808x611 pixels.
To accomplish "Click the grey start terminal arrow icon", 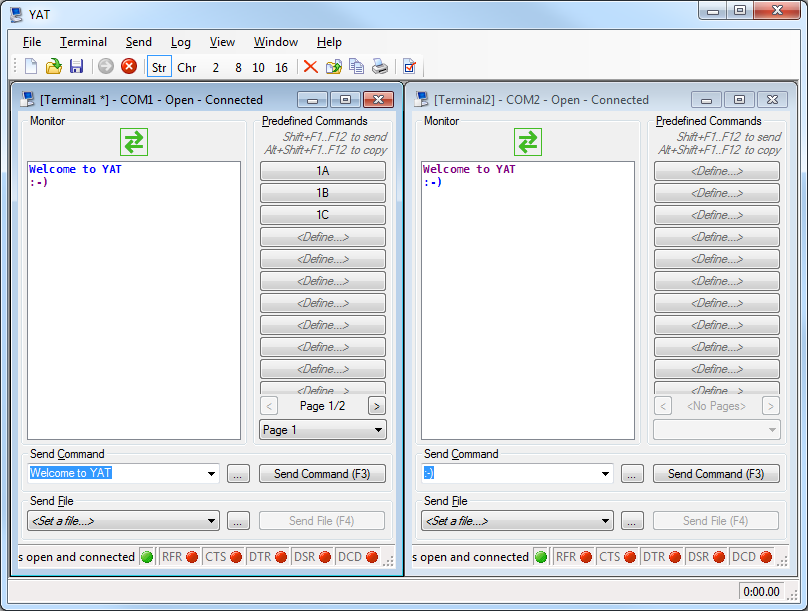I will [x=106, y=66].
